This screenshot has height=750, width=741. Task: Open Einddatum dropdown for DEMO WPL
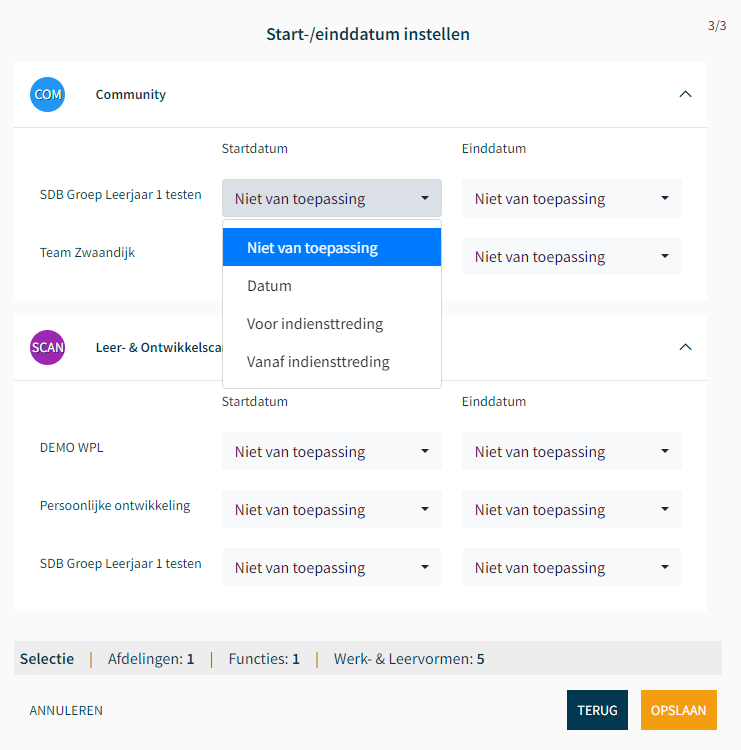point(571,451)
